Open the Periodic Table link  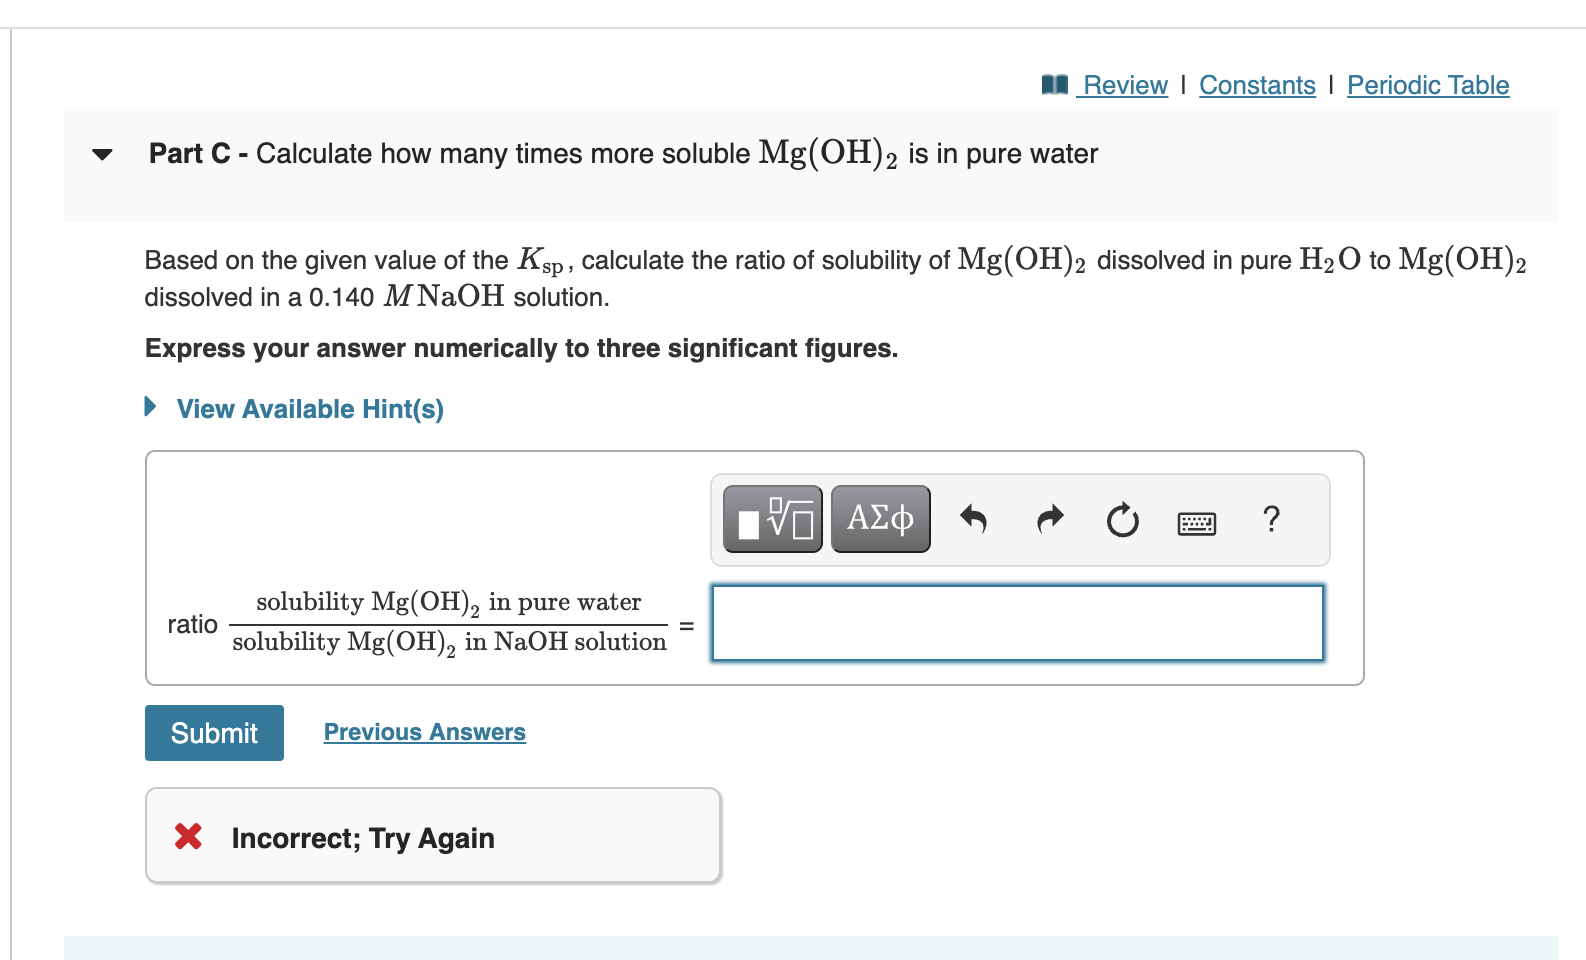point(1428,85)
